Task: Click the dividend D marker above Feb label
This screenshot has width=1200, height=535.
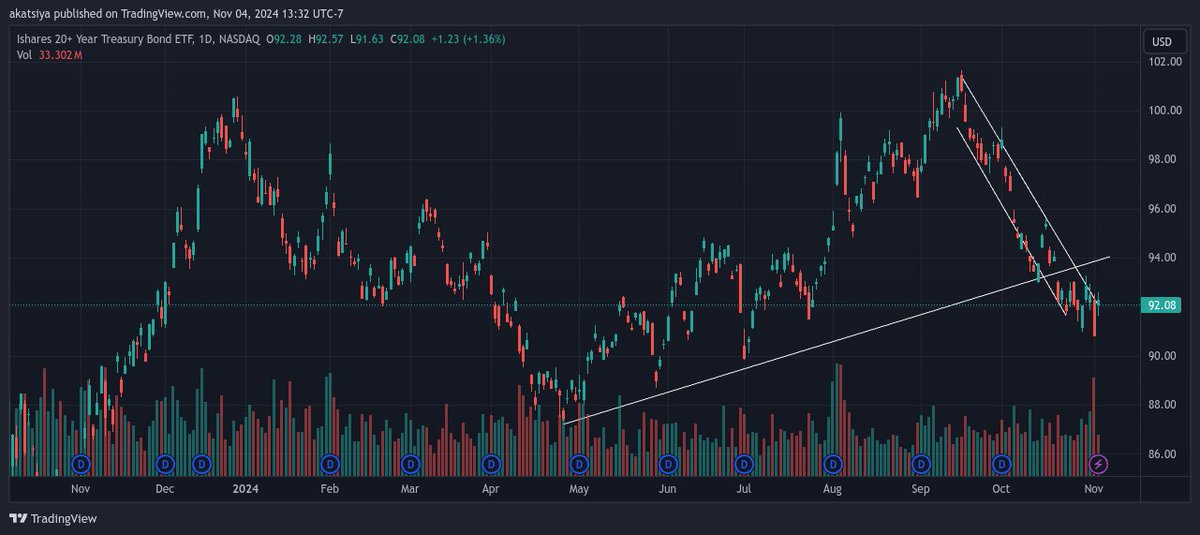Action: click(330, 464)
